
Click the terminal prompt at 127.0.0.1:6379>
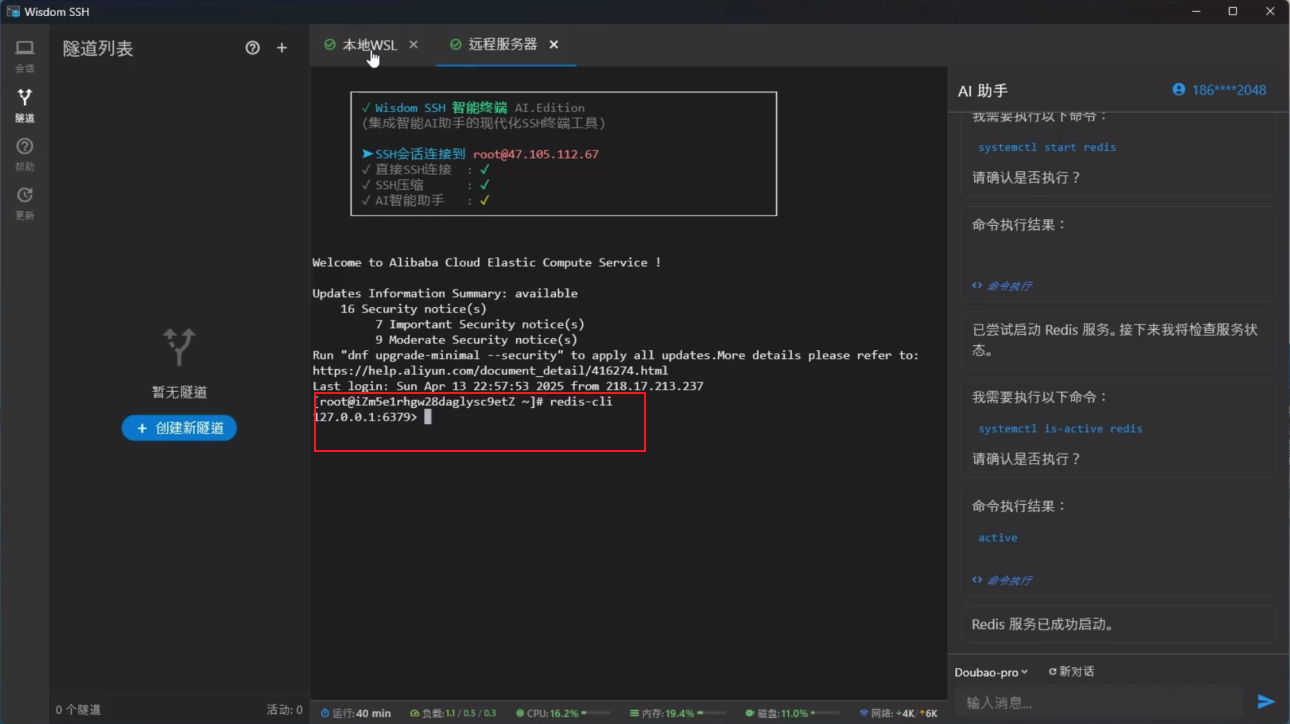365,417
